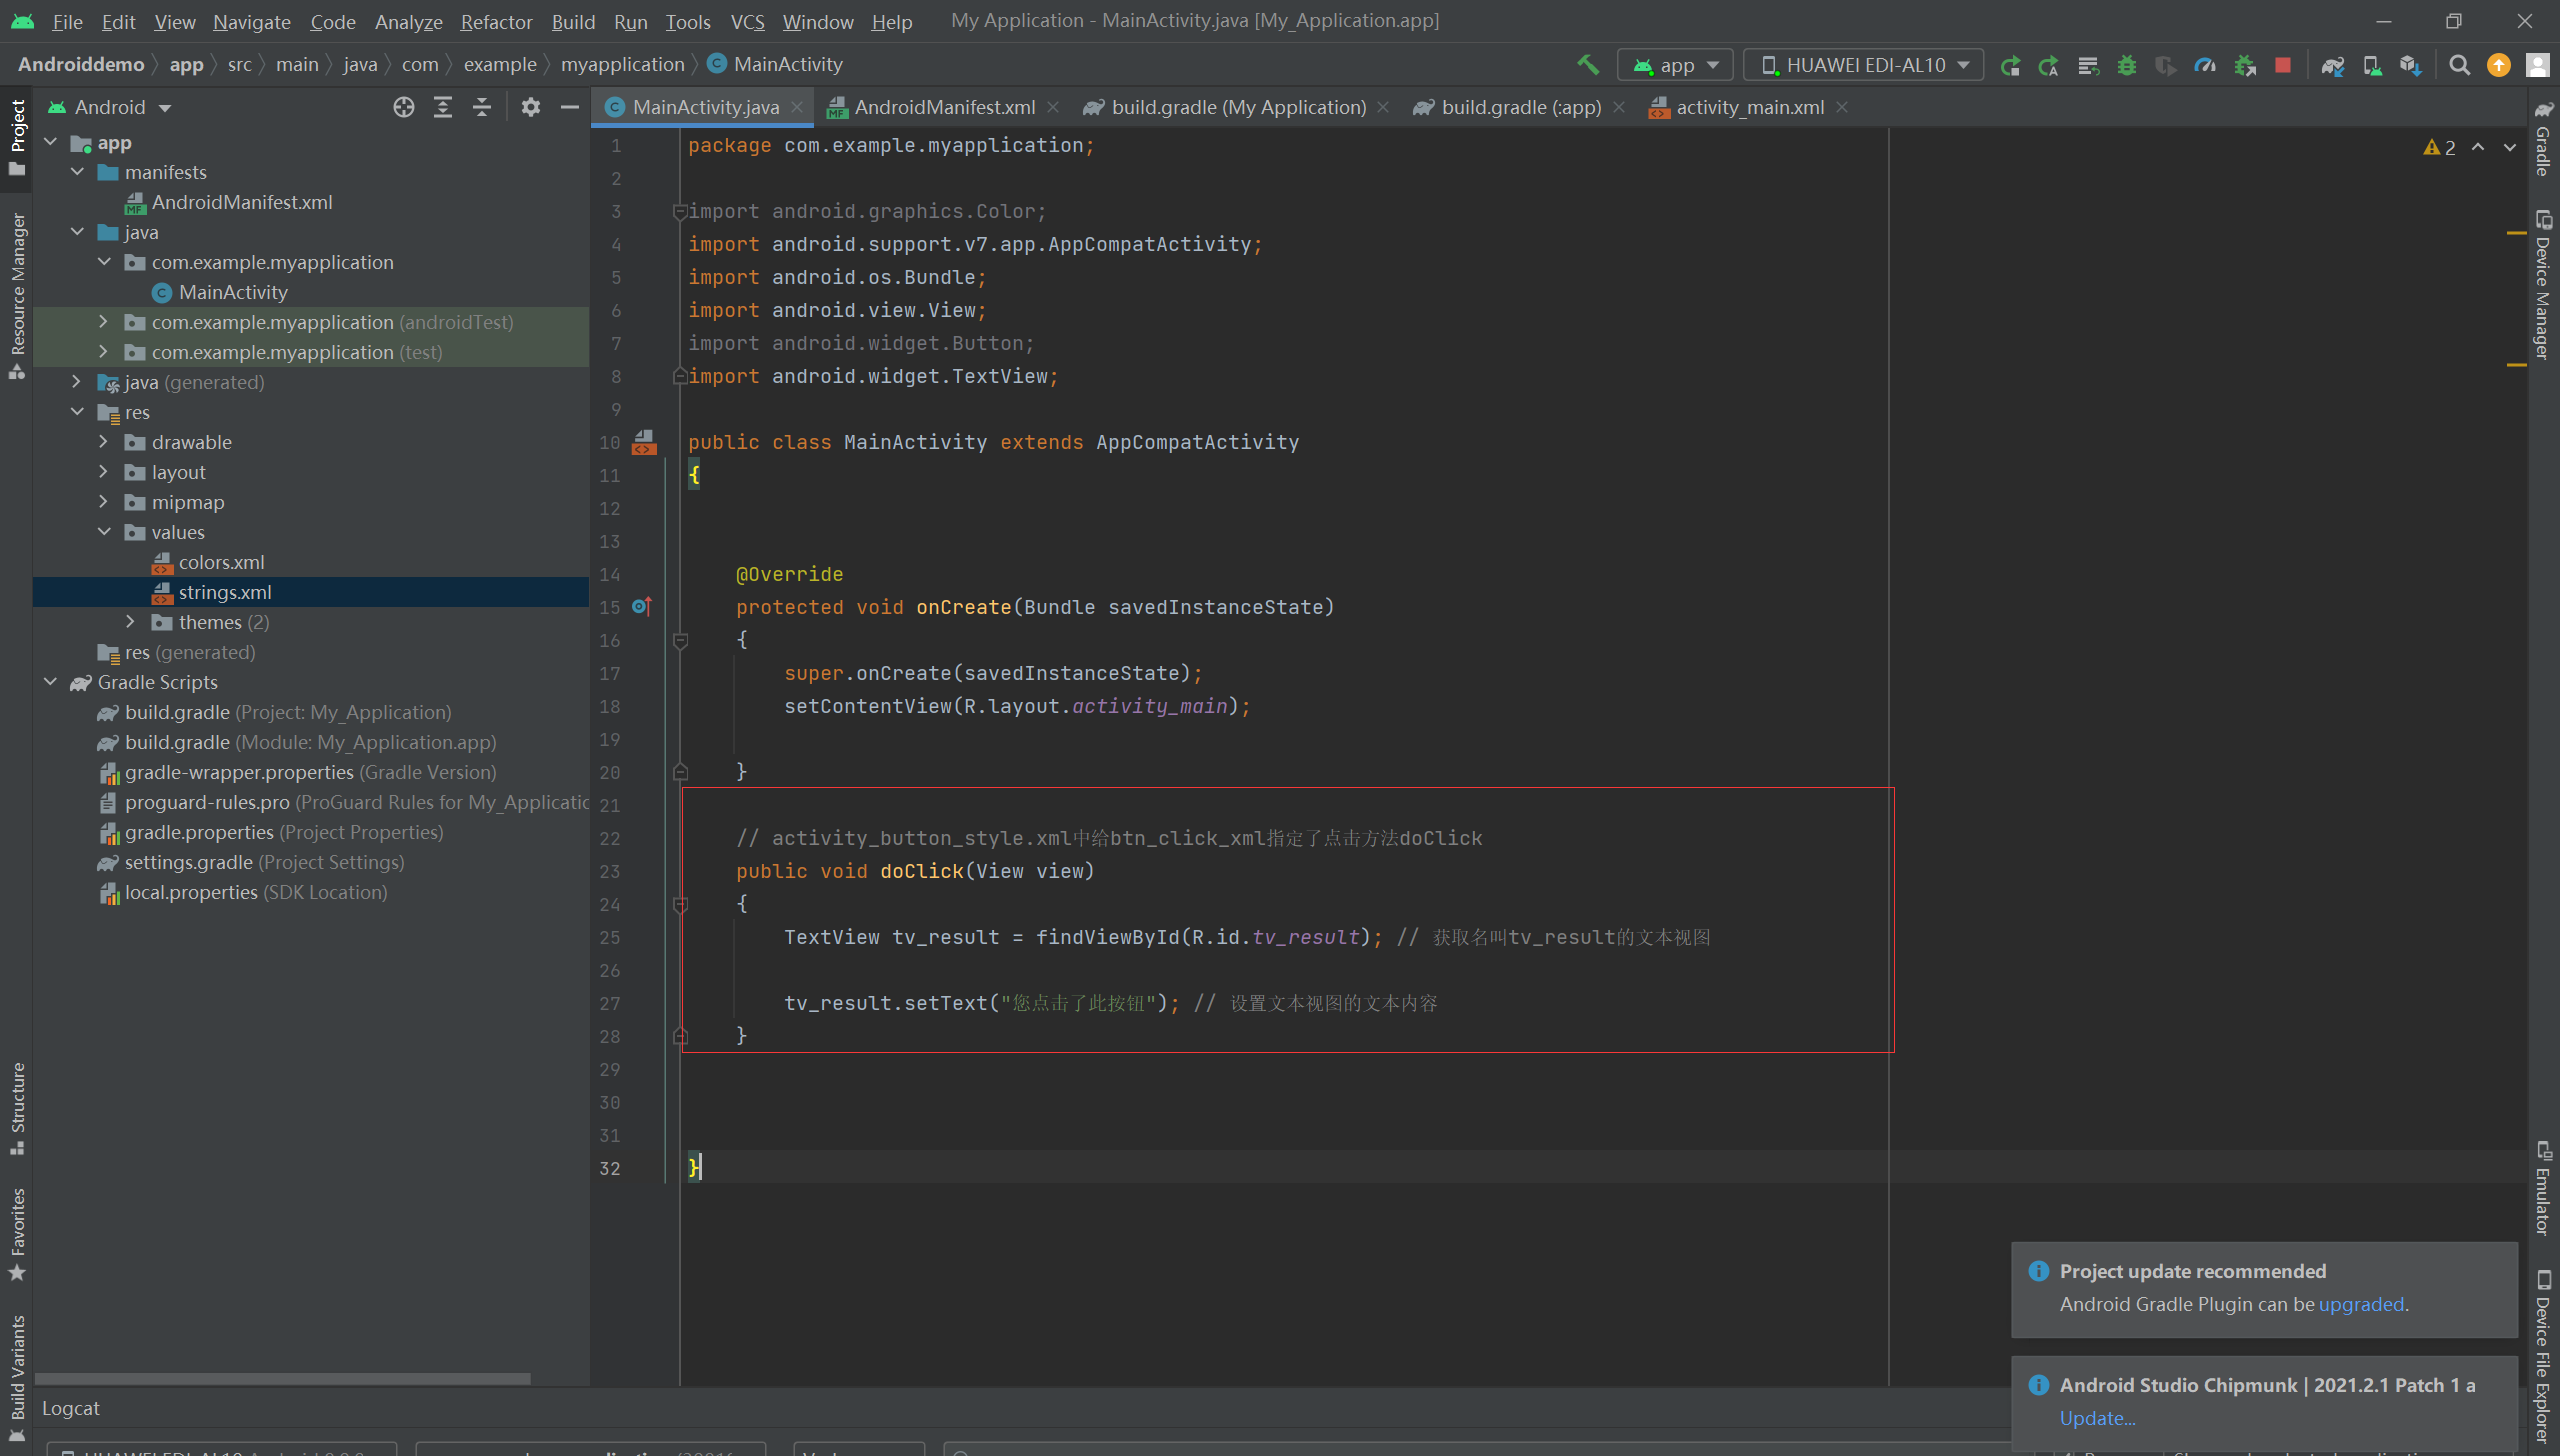Click the upgraded link in the notification
2560x1456 pixels.
tap(2361, 1304)
